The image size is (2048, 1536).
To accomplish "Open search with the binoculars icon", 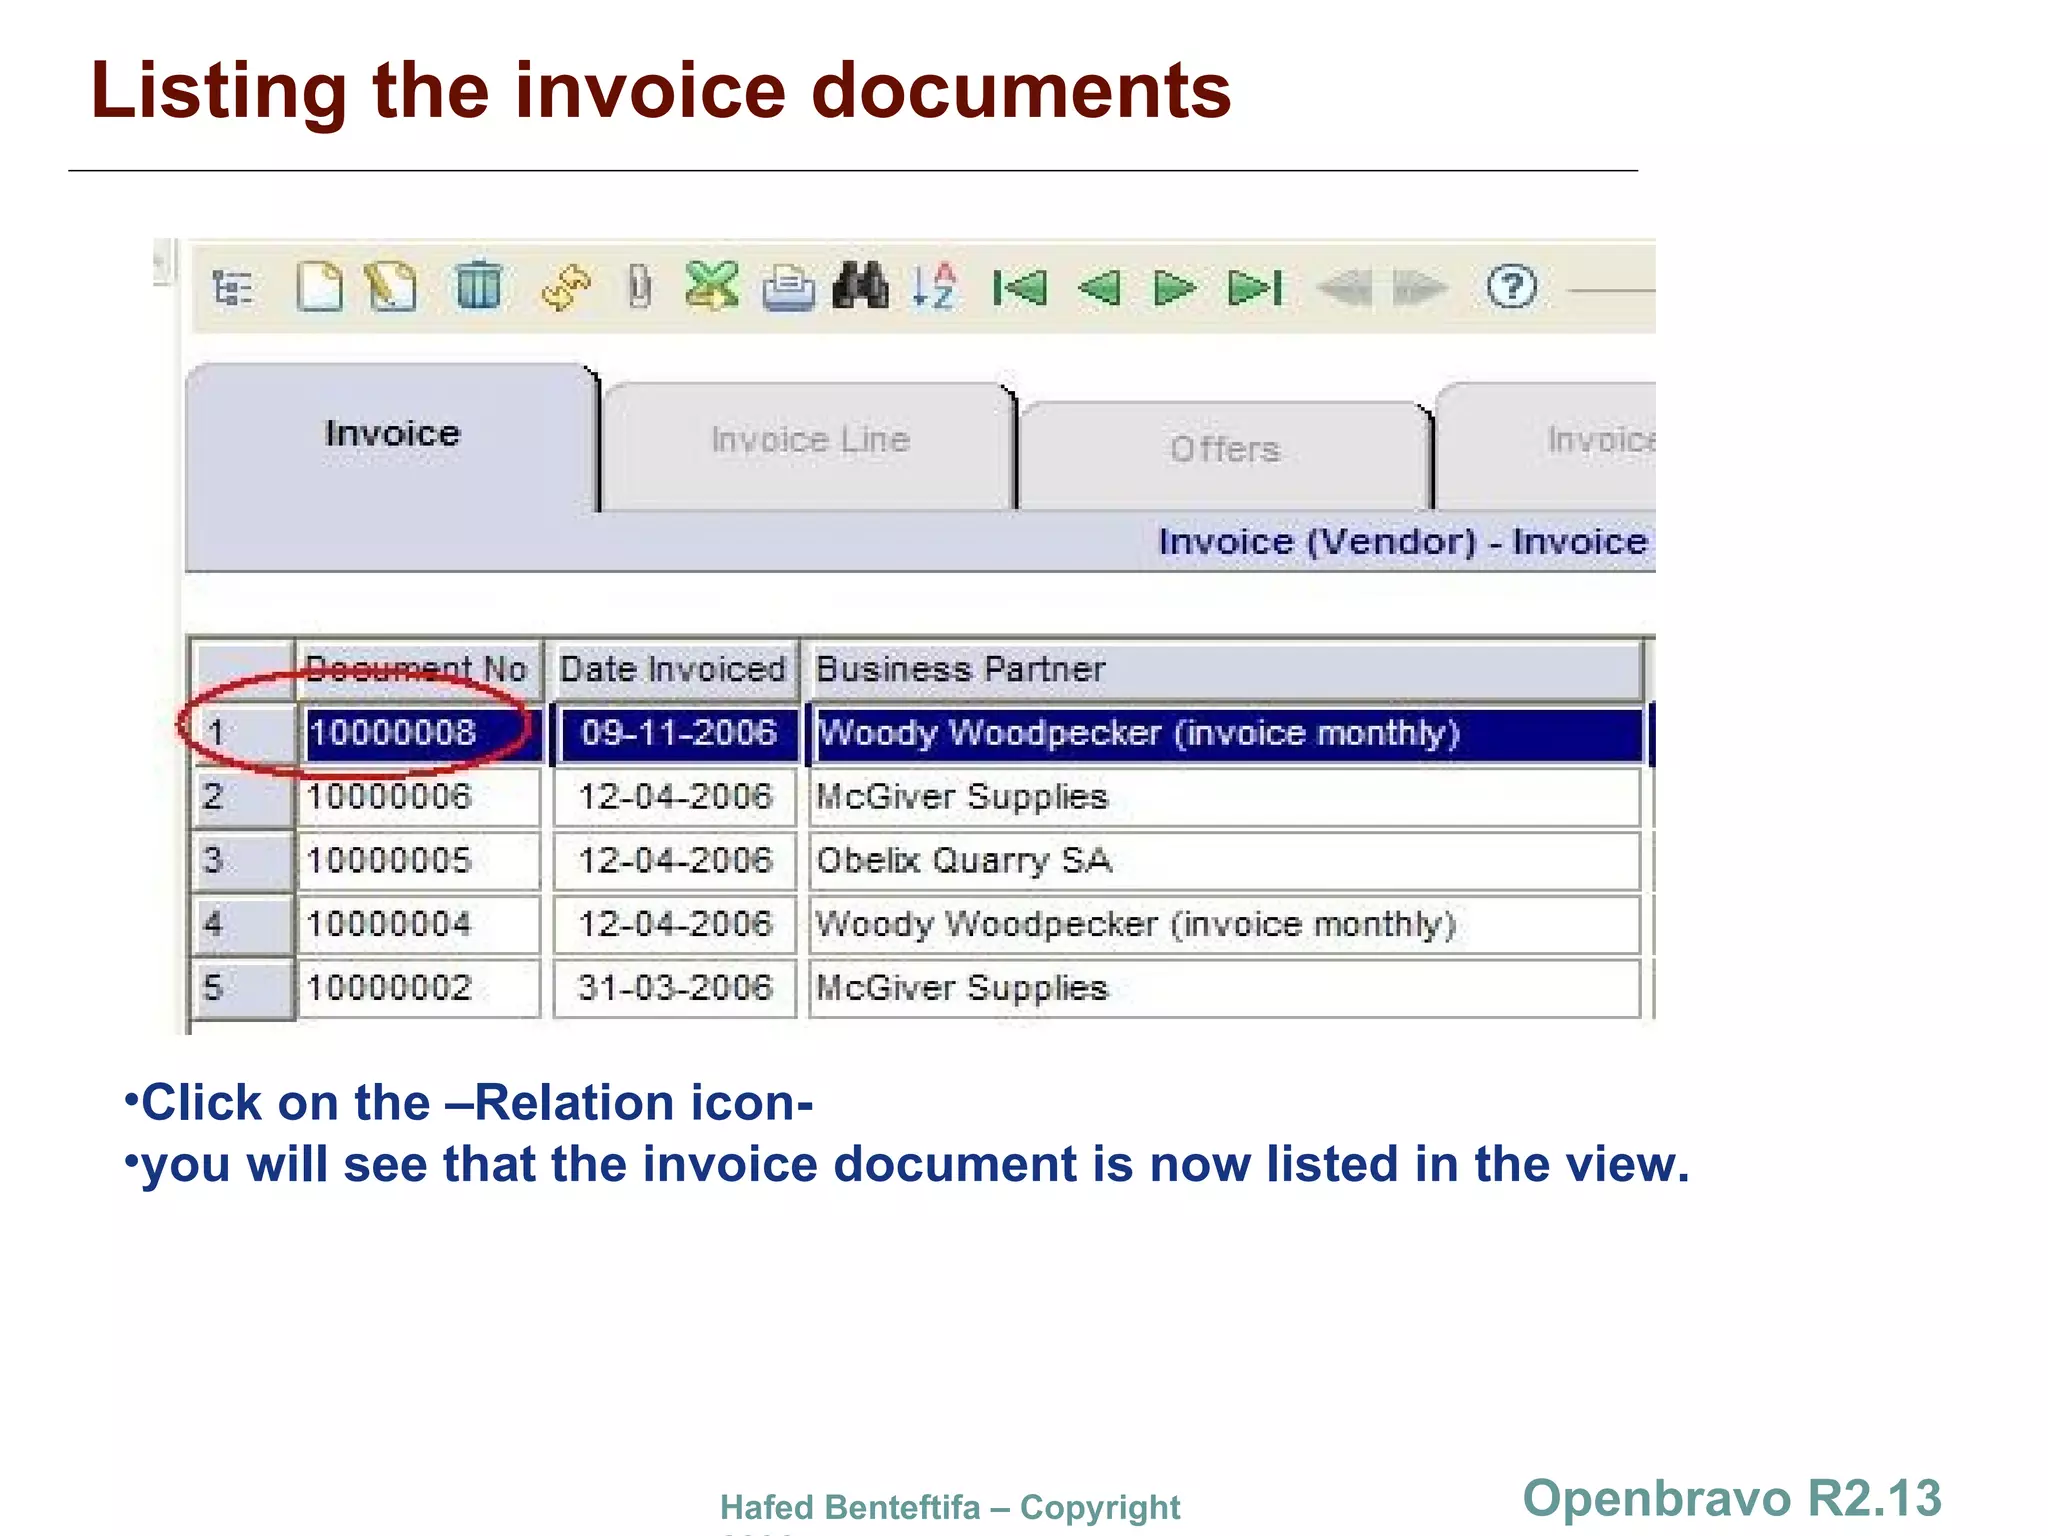I will click(860, 287).
